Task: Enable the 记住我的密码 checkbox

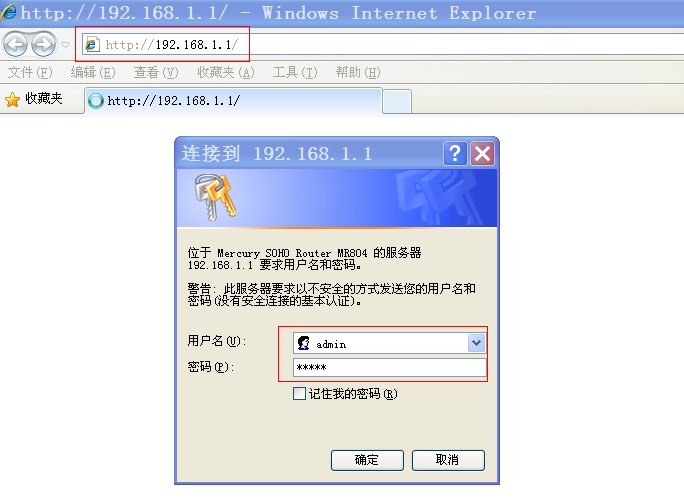Action: coord(299,393)
